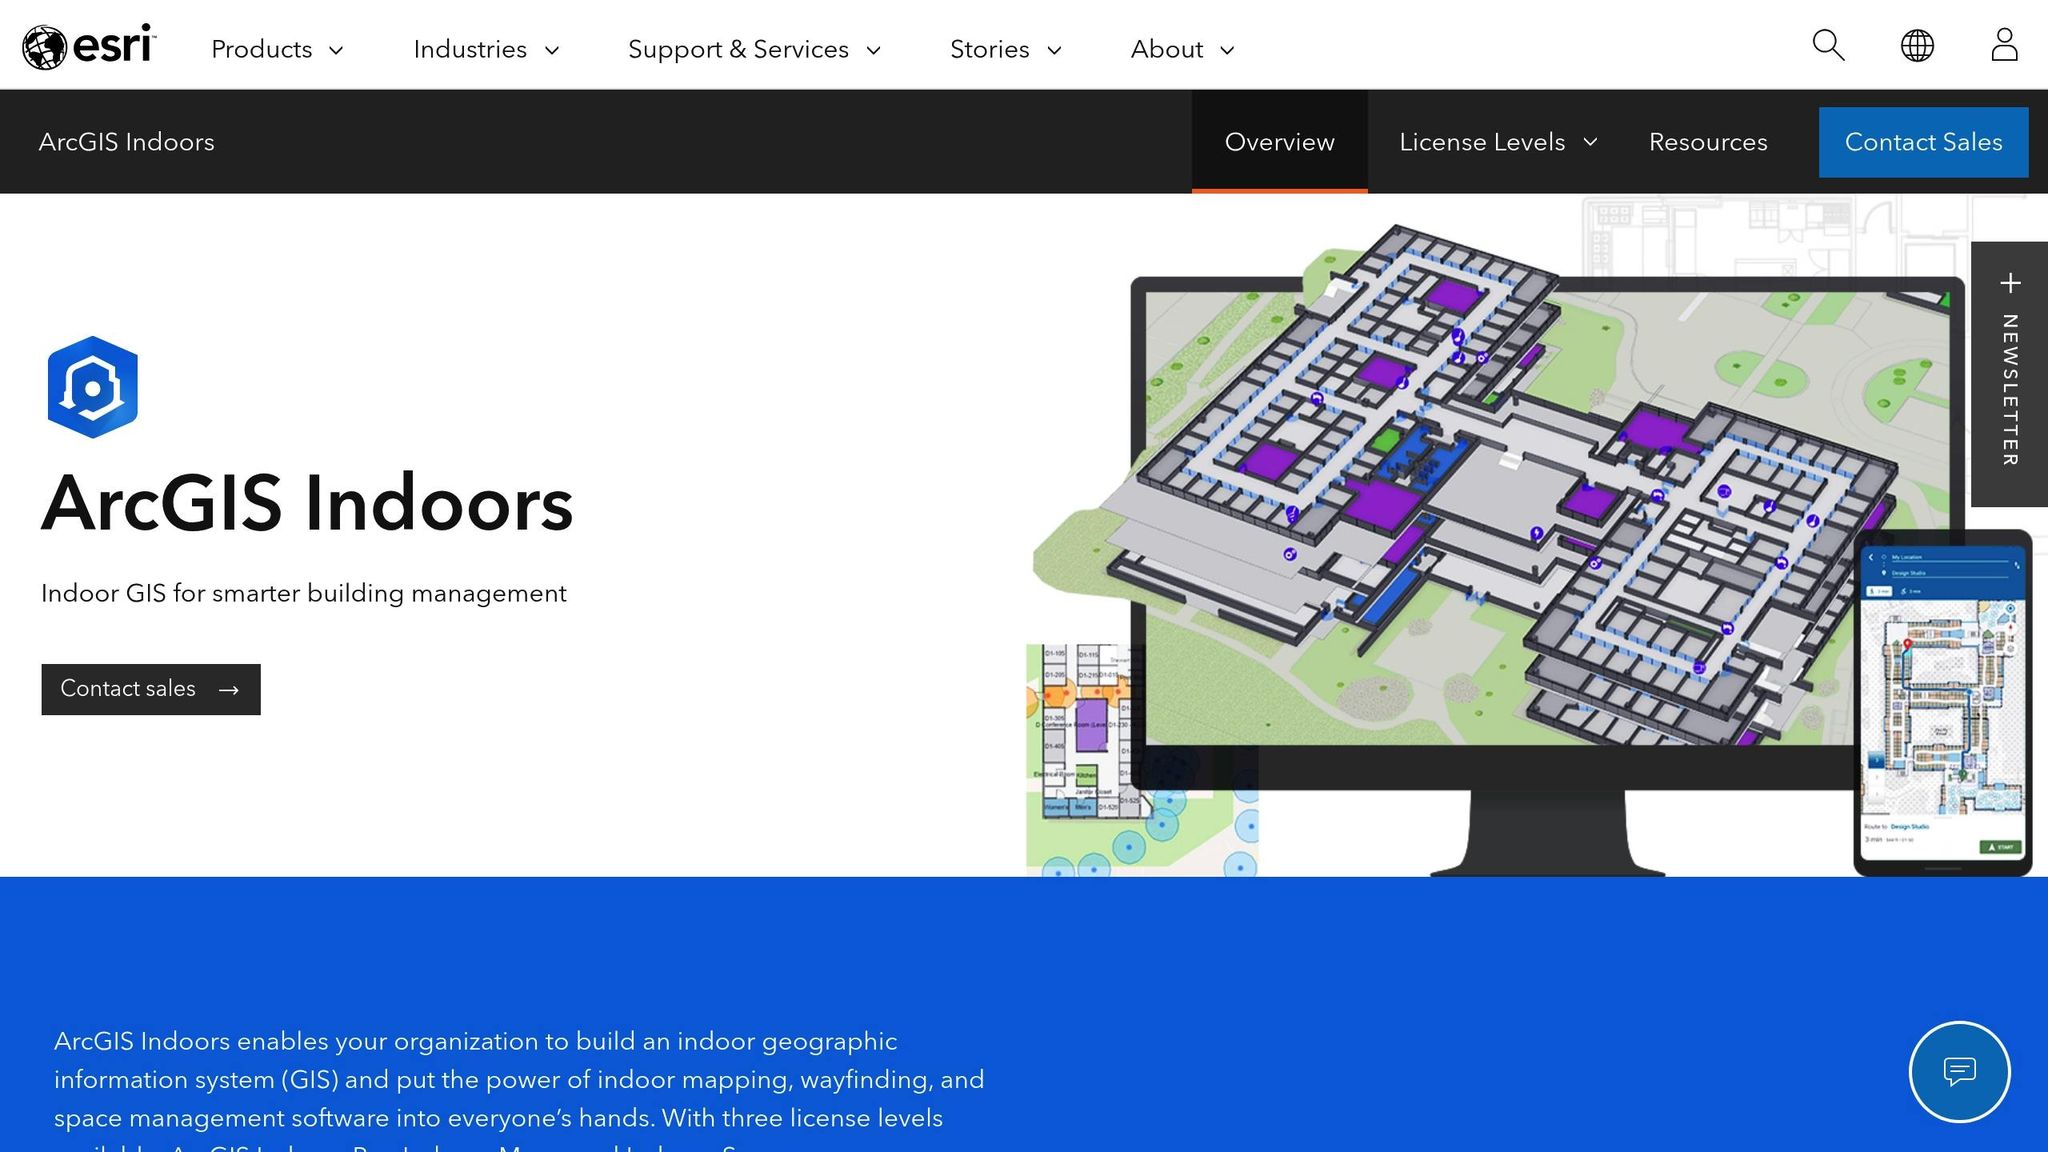The image size is (2048, 1152).
Task: Click the arrow inside the Contact sales button
Action: point(229,689)
